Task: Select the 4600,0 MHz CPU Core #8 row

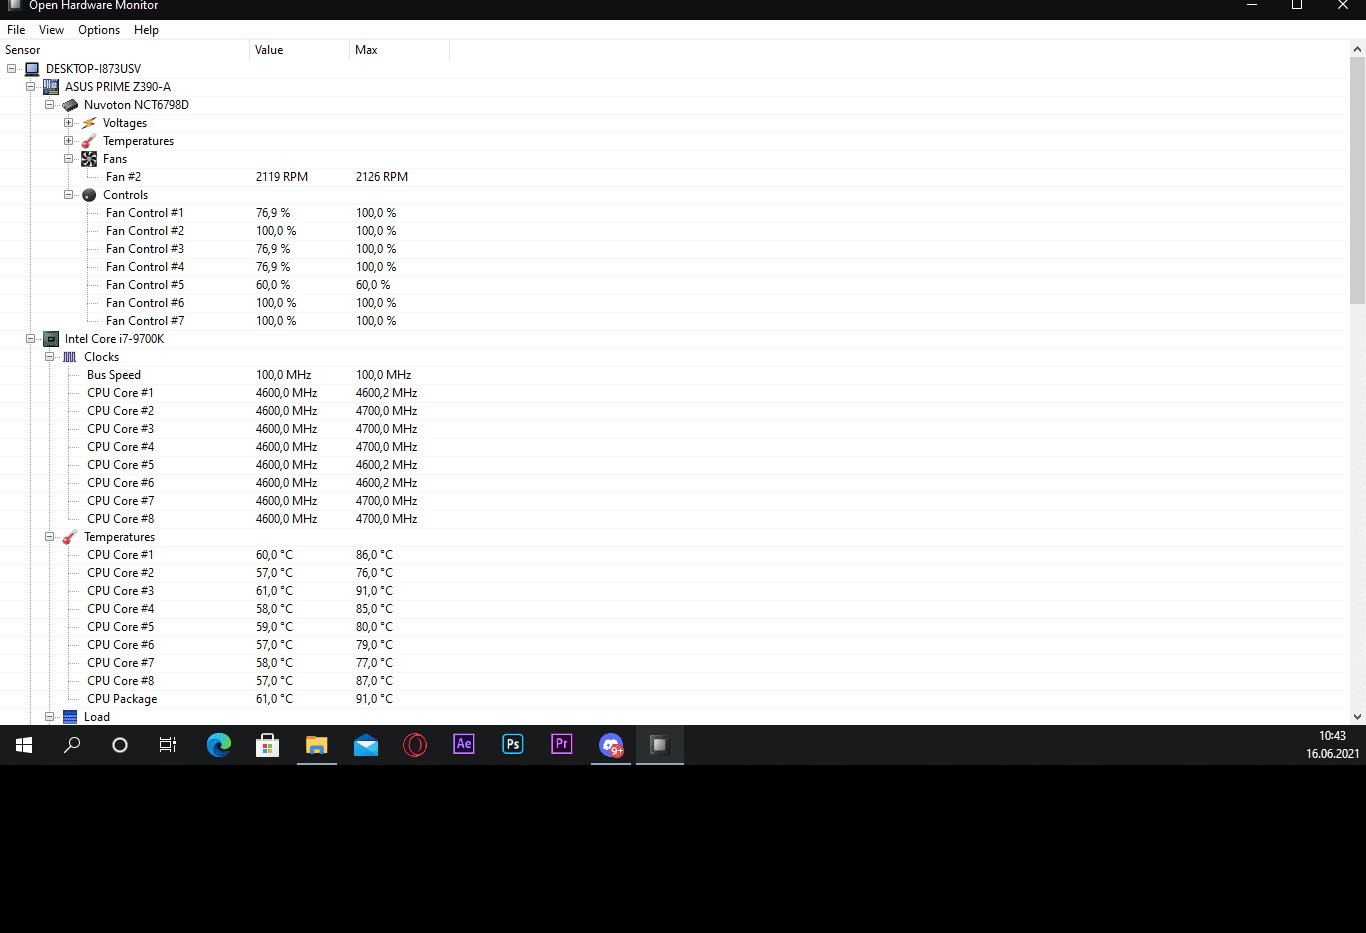Action: pos(675,519)
